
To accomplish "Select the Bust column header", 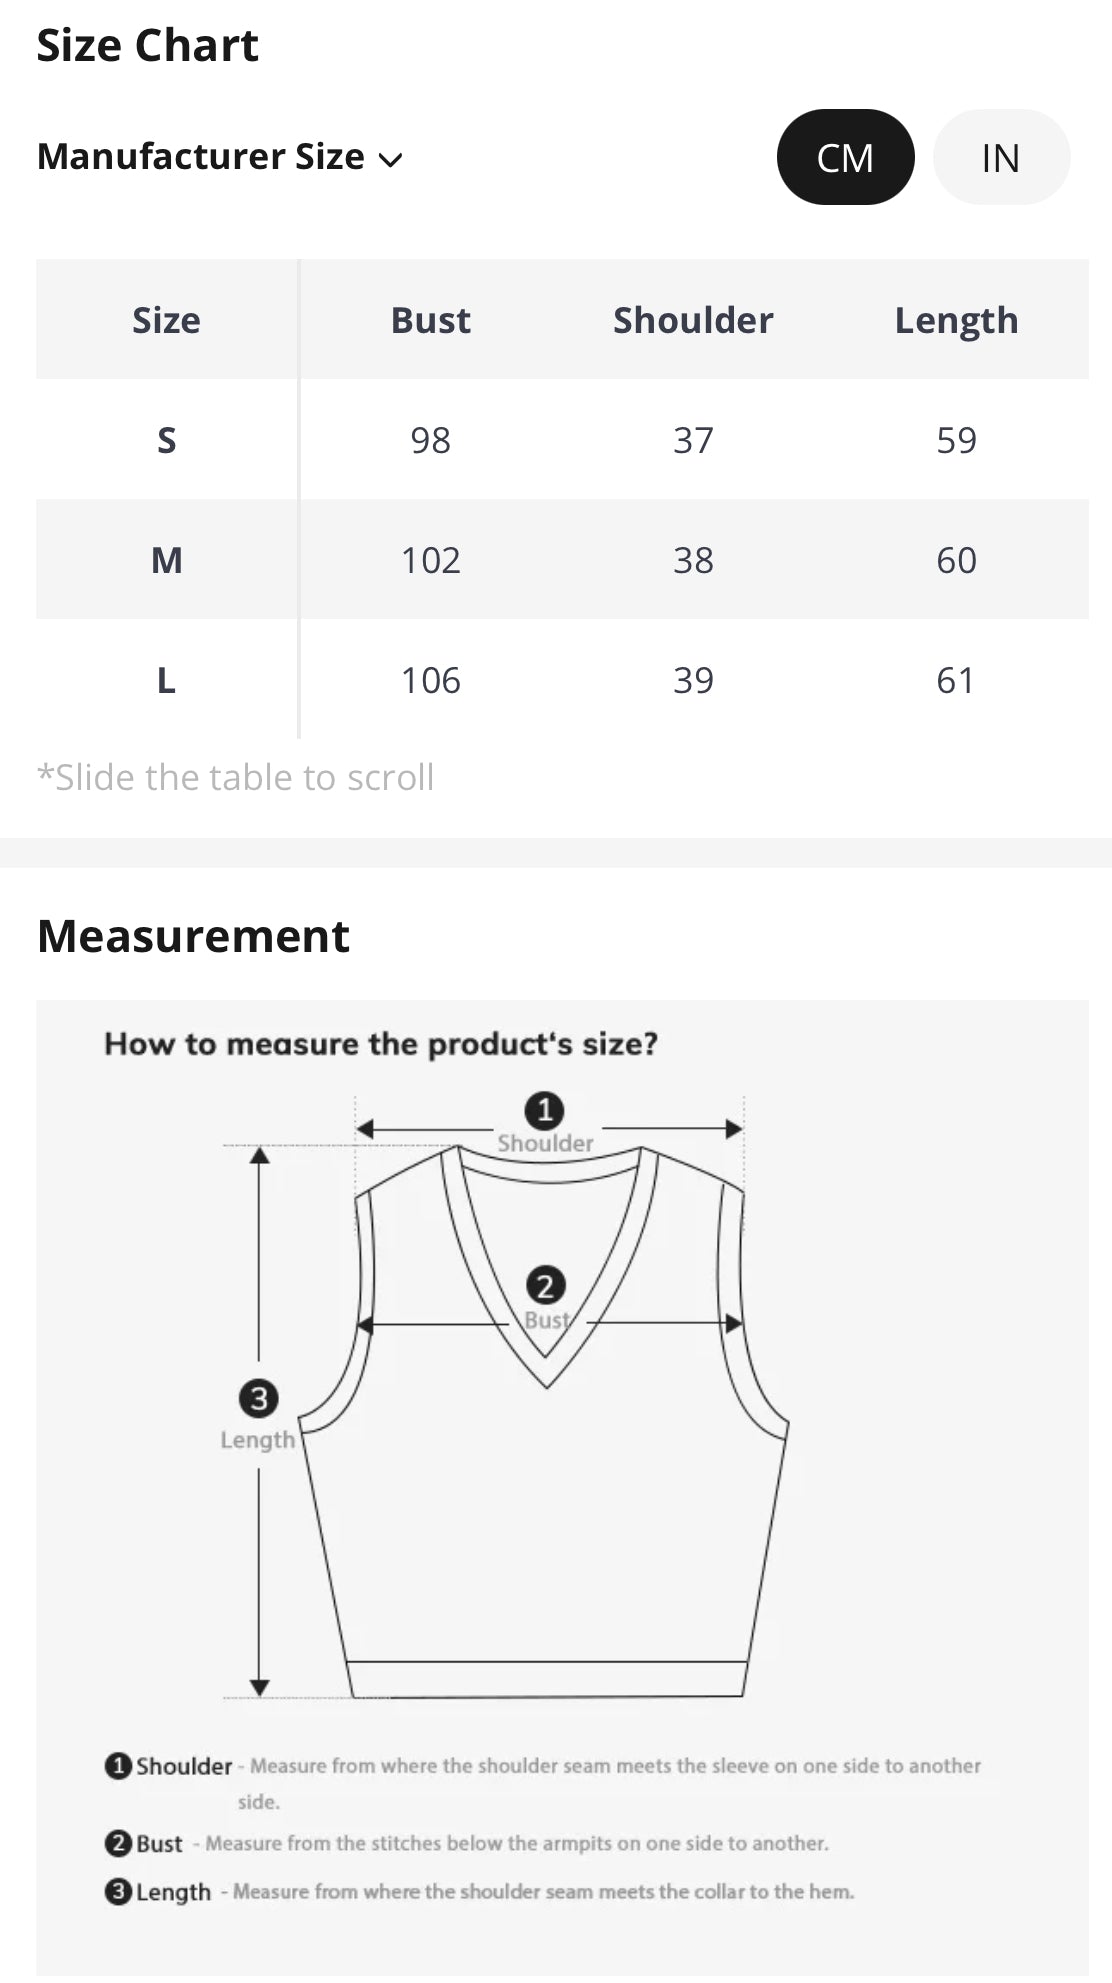I will click(x=430, y=320).
